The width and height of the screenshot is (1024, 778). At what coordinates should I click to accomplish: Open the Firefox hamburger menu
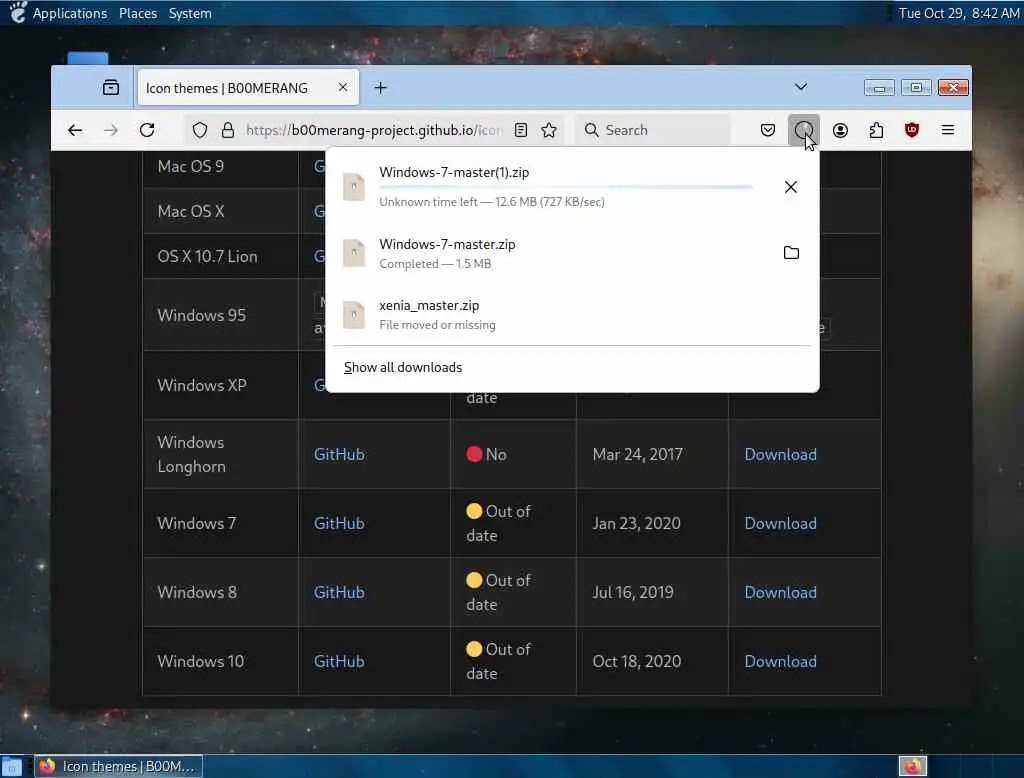click(948, 130)
